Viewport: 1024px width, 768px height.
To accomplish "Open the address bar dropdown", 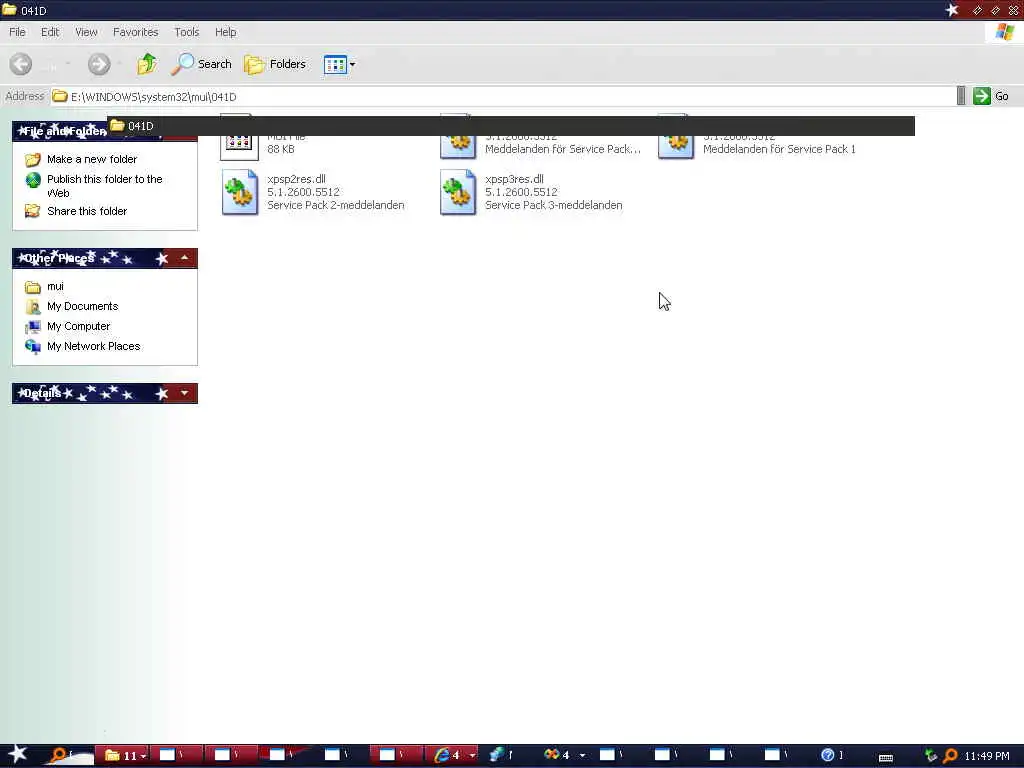I will pos(961,96).
